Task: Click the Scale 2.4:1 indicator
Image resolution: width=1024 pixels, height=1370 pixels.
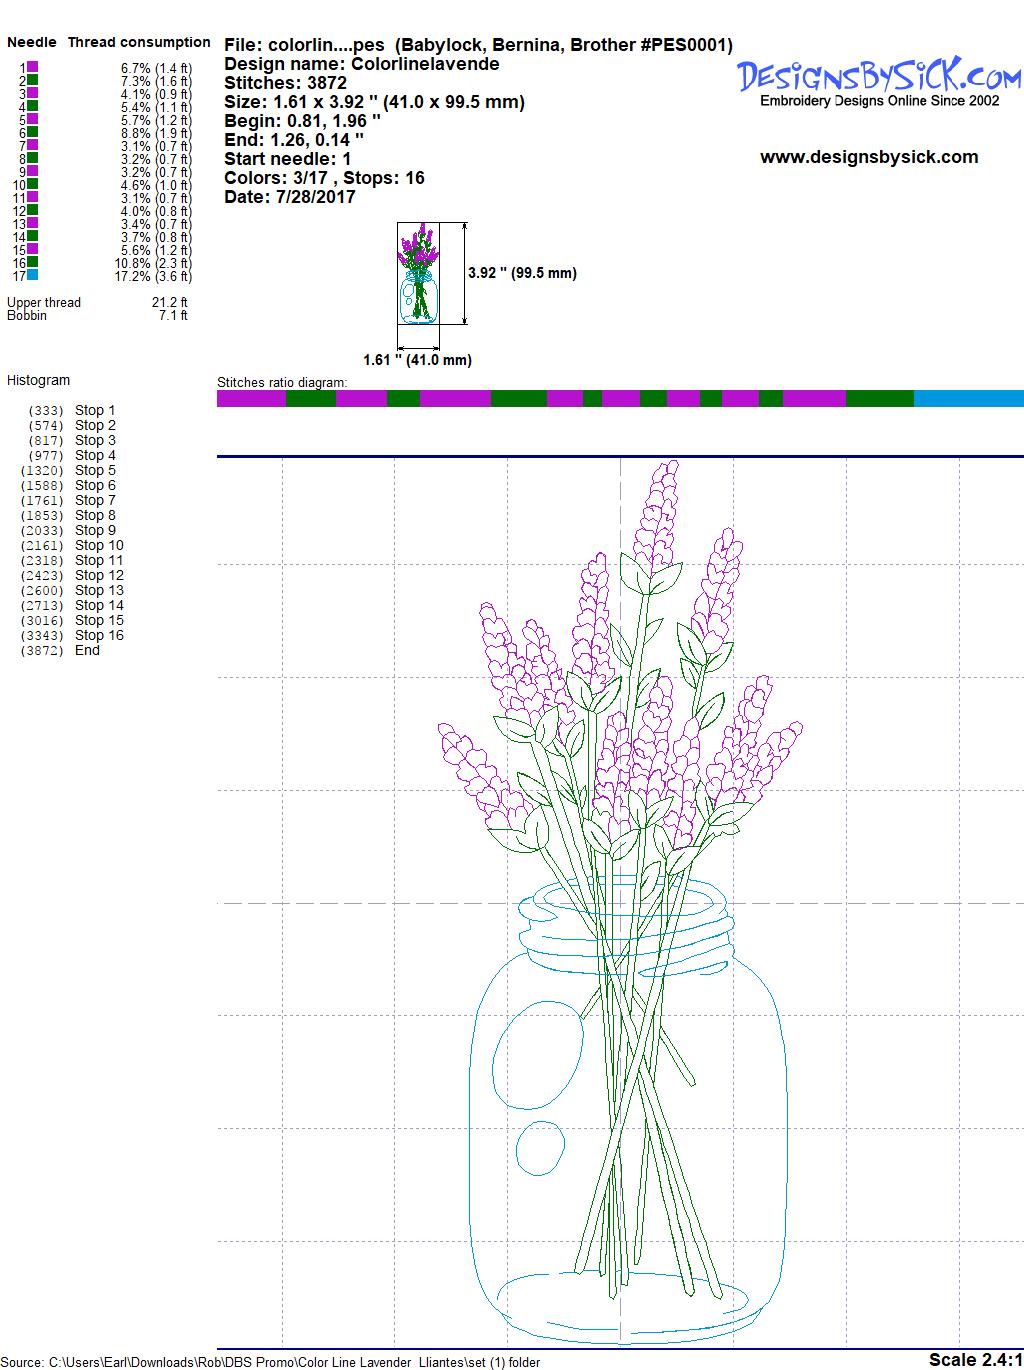Action: [x=975, y=1359]
